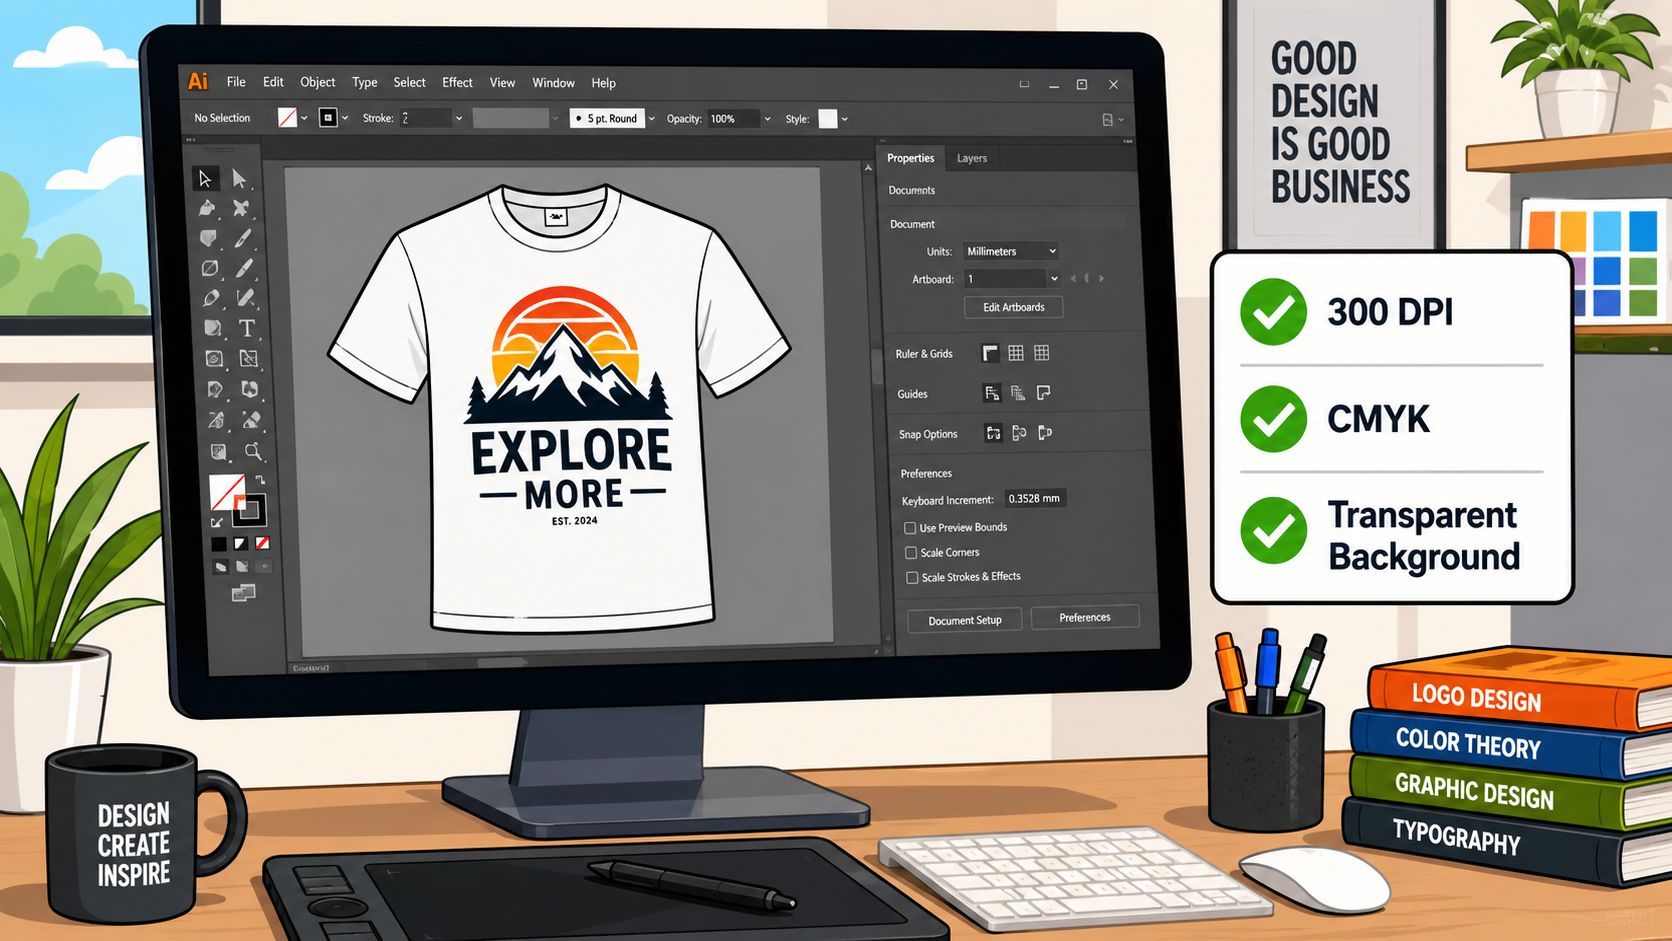Check Scale Strokes & Effects option
This screenshot has width=1672, height=941.
pyautogui.click(x=912, y=578)
